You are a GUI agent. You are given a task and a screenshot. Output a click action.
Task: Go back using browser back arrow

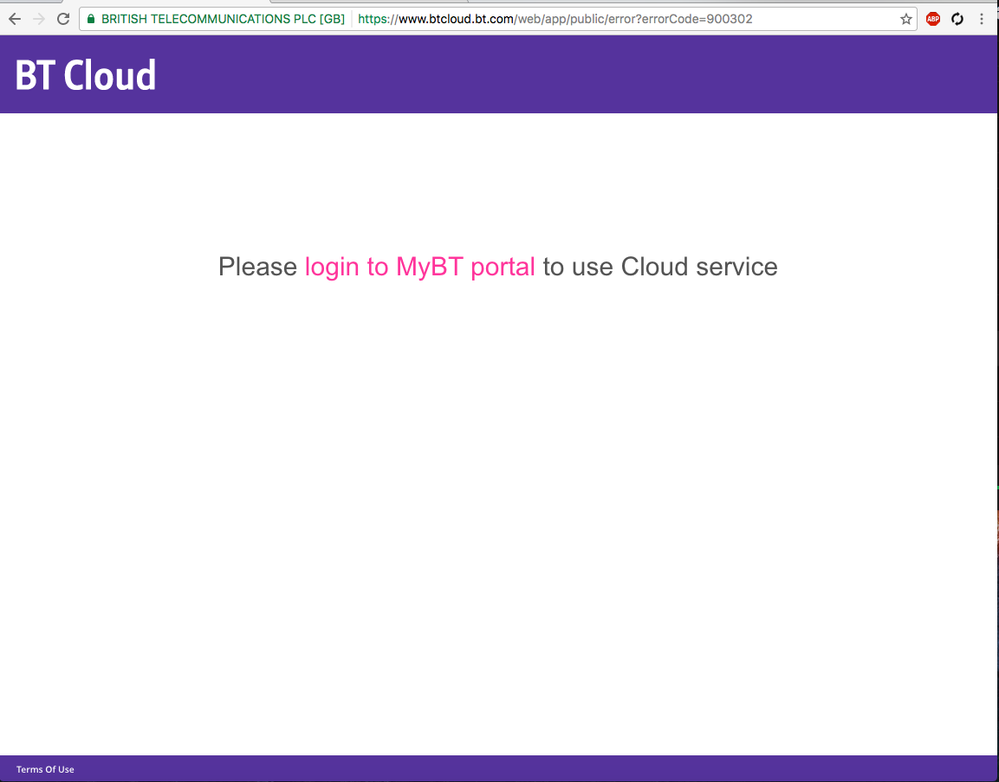point(15,19)
